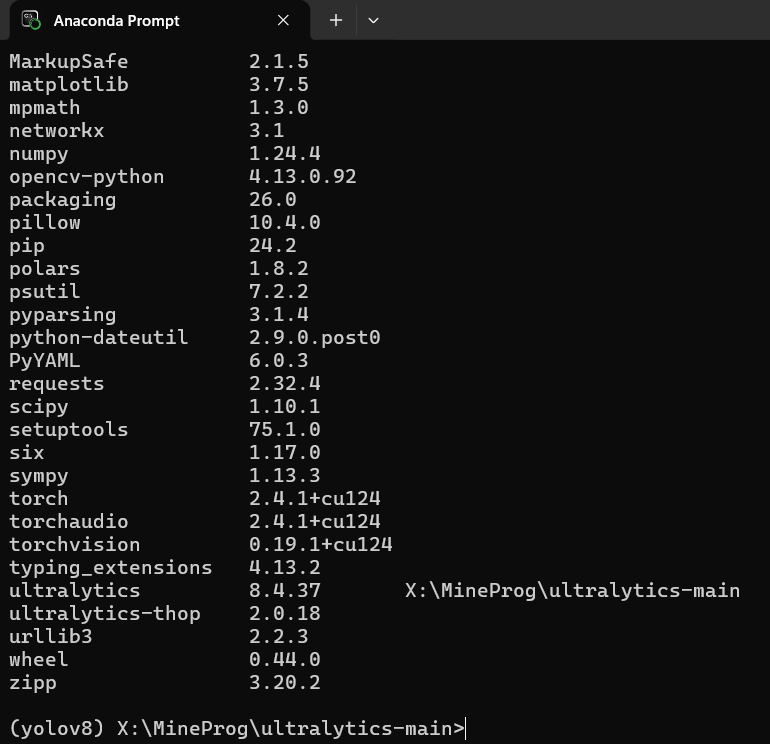Click the PyYAML package name
This screenshot has height=744, width=770.
[x=44, y=361]
